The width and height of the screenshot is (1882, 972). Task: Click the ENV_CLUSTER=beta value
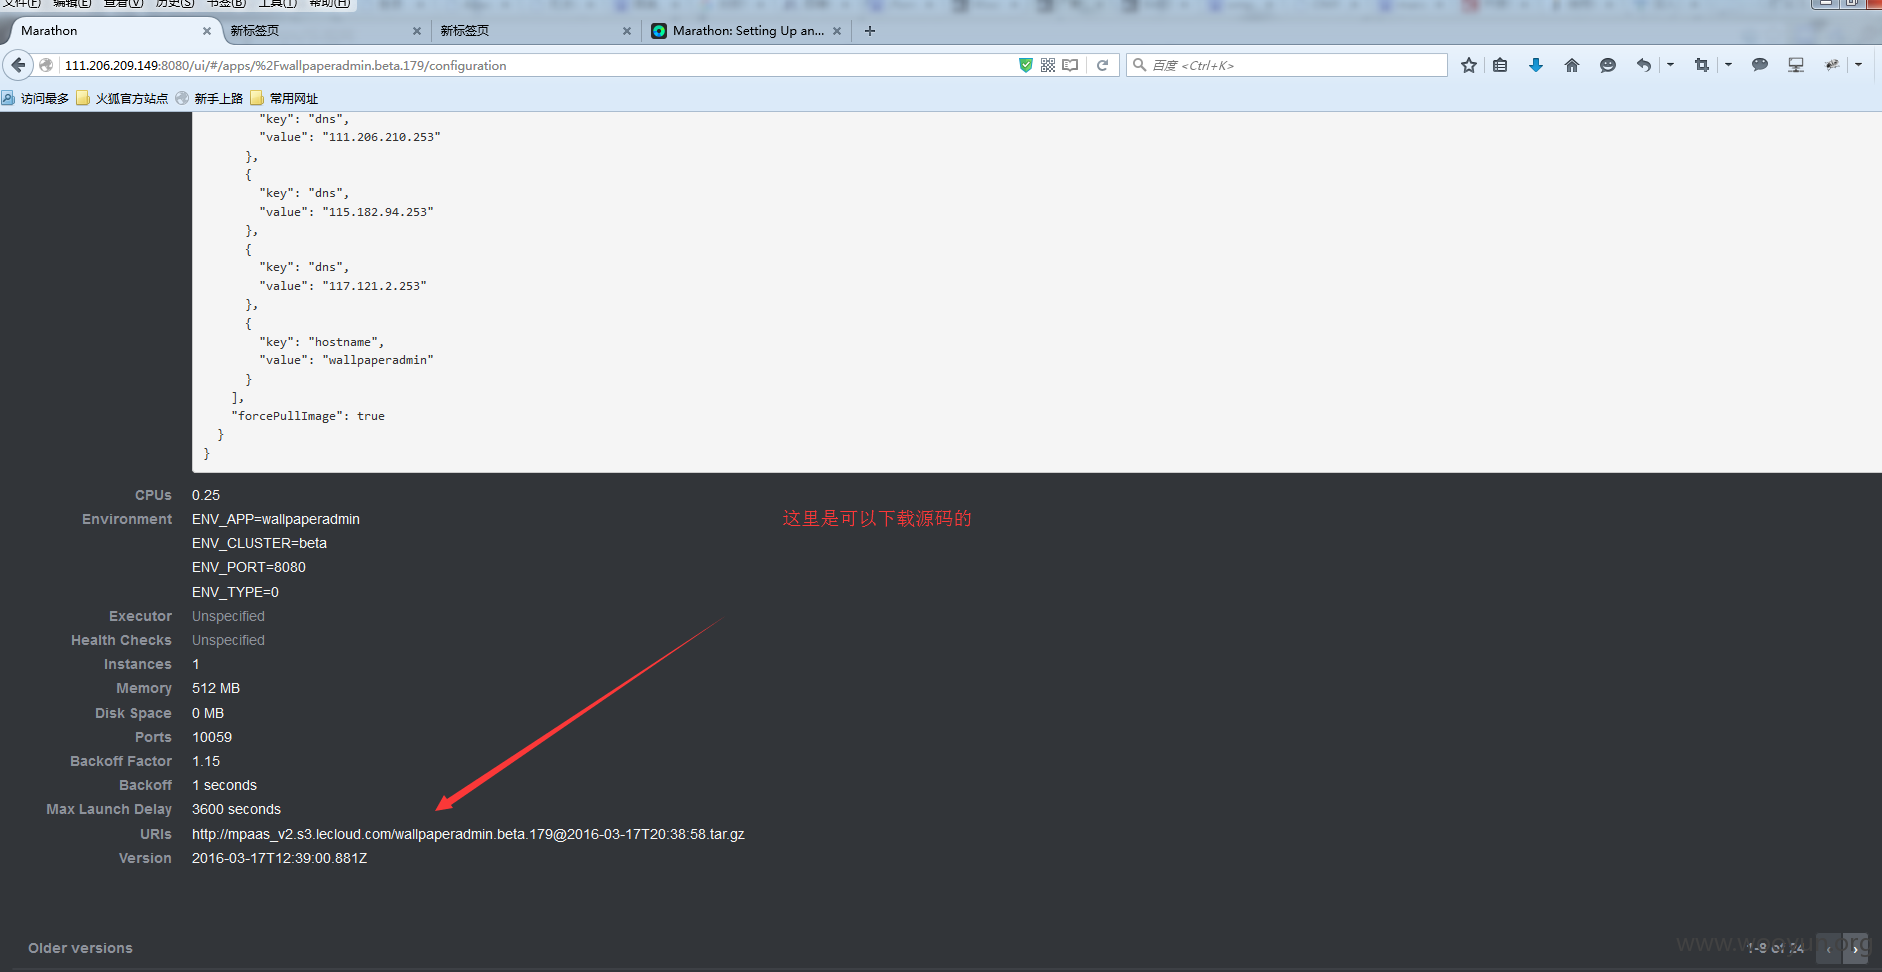(260, 543)
